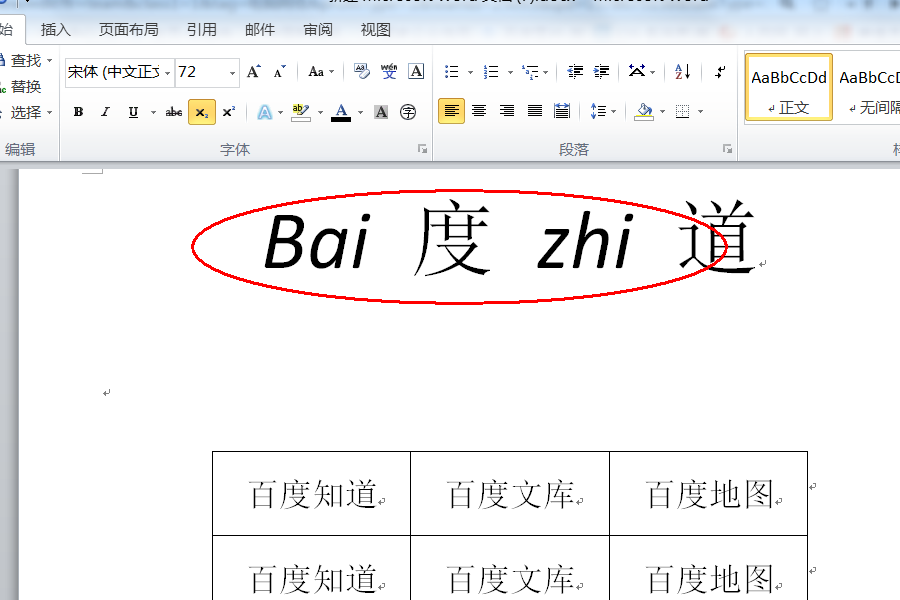900x600 pixels.
Task: Toggle Bold formatting
Action: tap(79, 112)
